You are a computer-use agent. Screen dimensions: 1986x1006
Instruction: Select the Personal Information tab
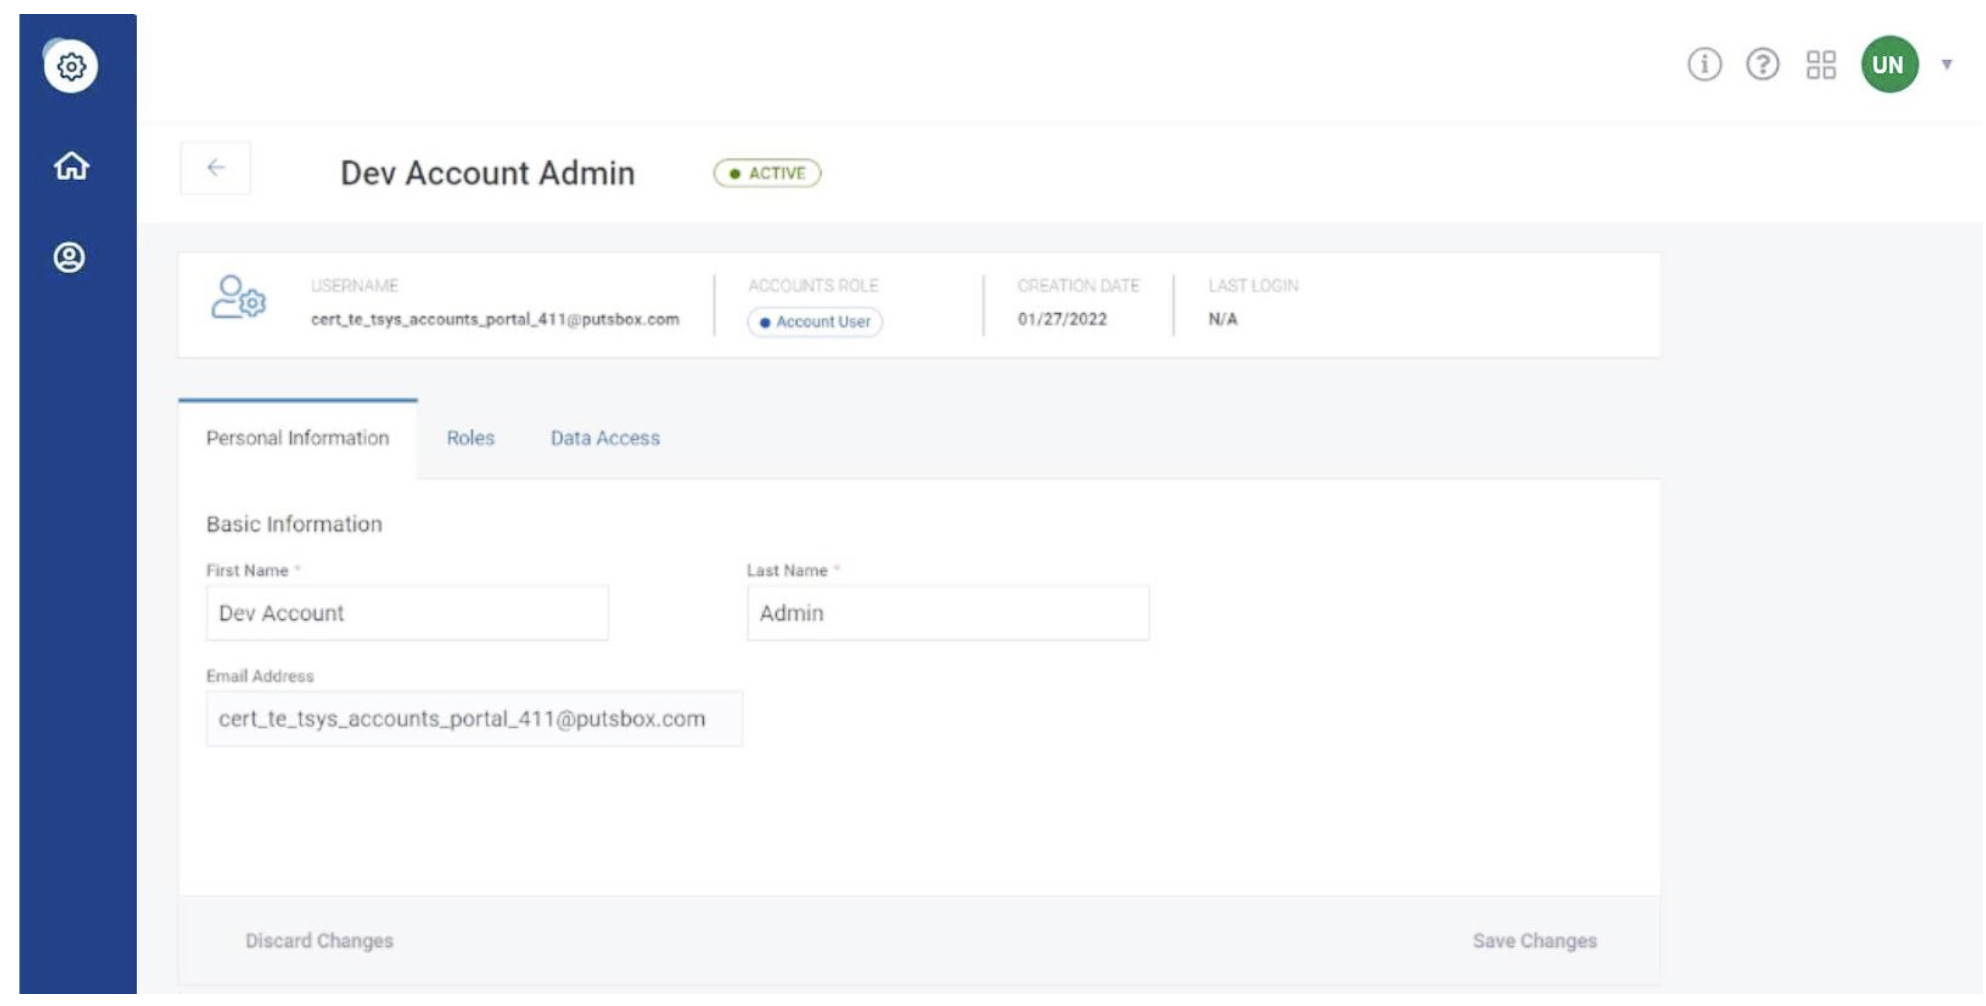click(x=297, y=438)
